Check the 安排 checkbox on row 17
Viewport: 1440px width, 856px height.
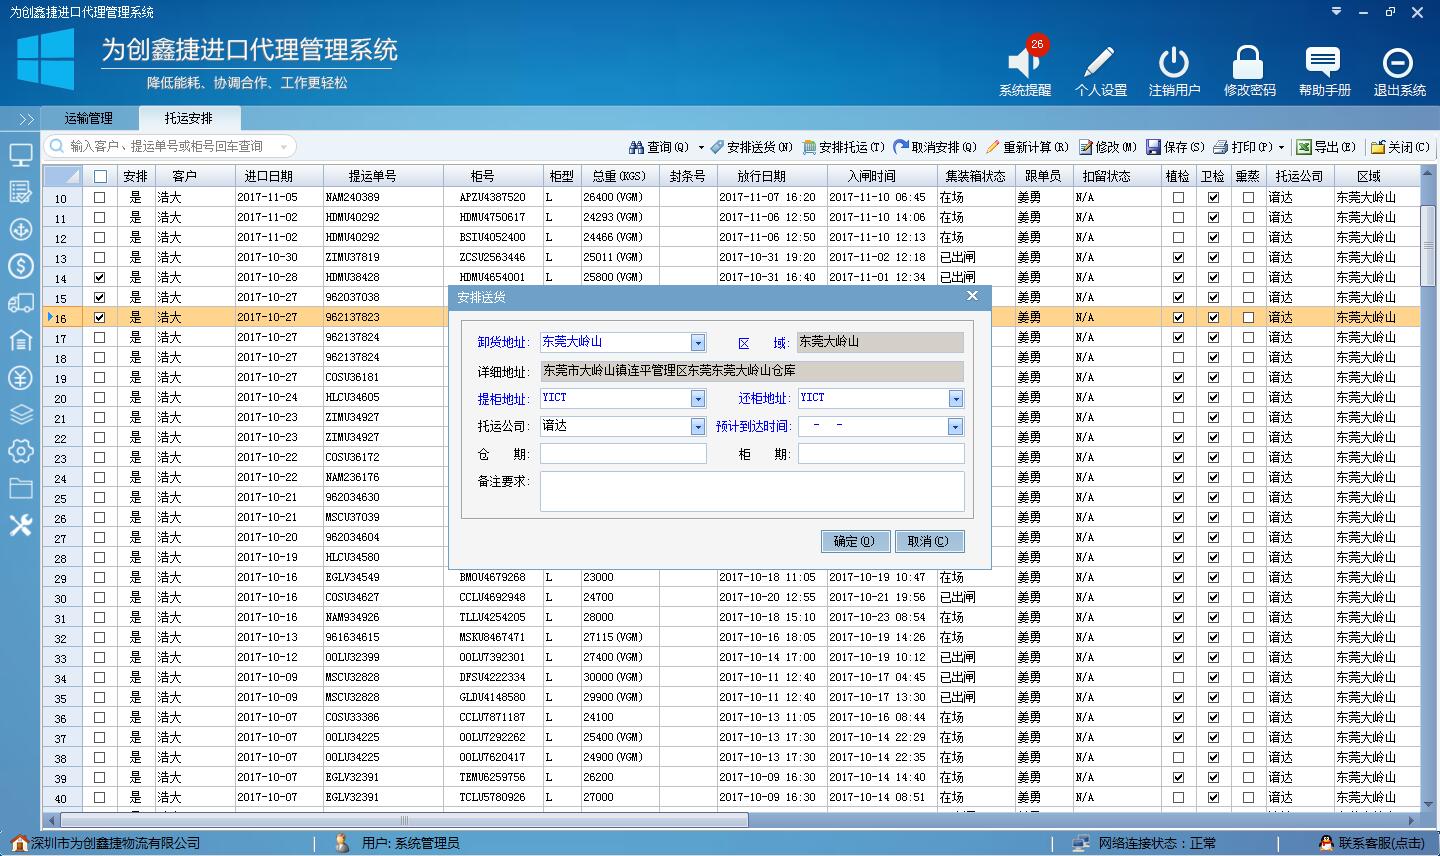(x=97, y=337)
